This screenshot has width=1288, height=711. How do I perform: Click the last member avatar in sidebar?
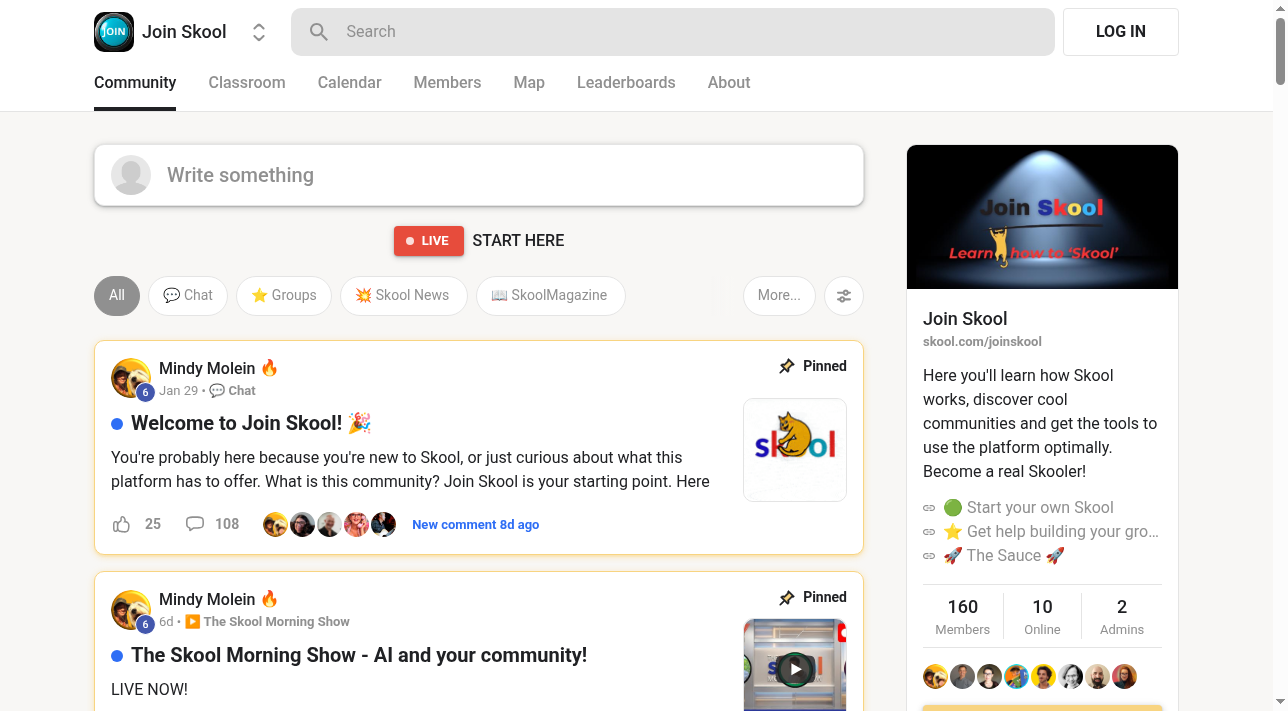coord(1125,677)
